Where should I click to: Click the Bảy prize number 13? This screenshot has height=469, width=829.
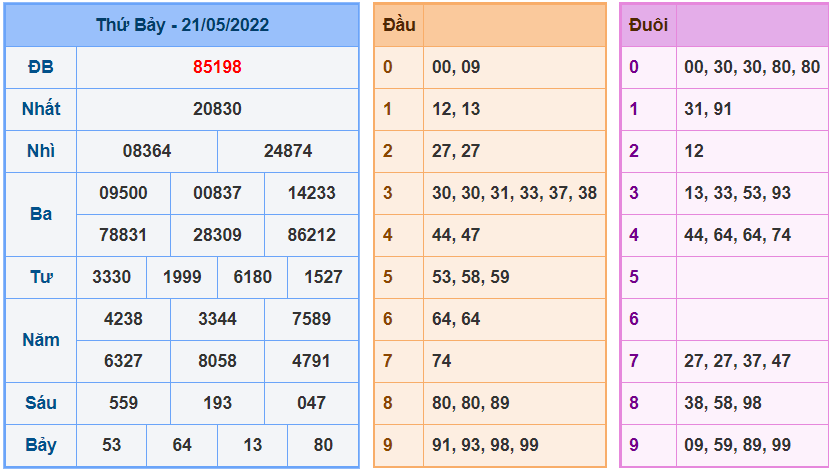253,445
